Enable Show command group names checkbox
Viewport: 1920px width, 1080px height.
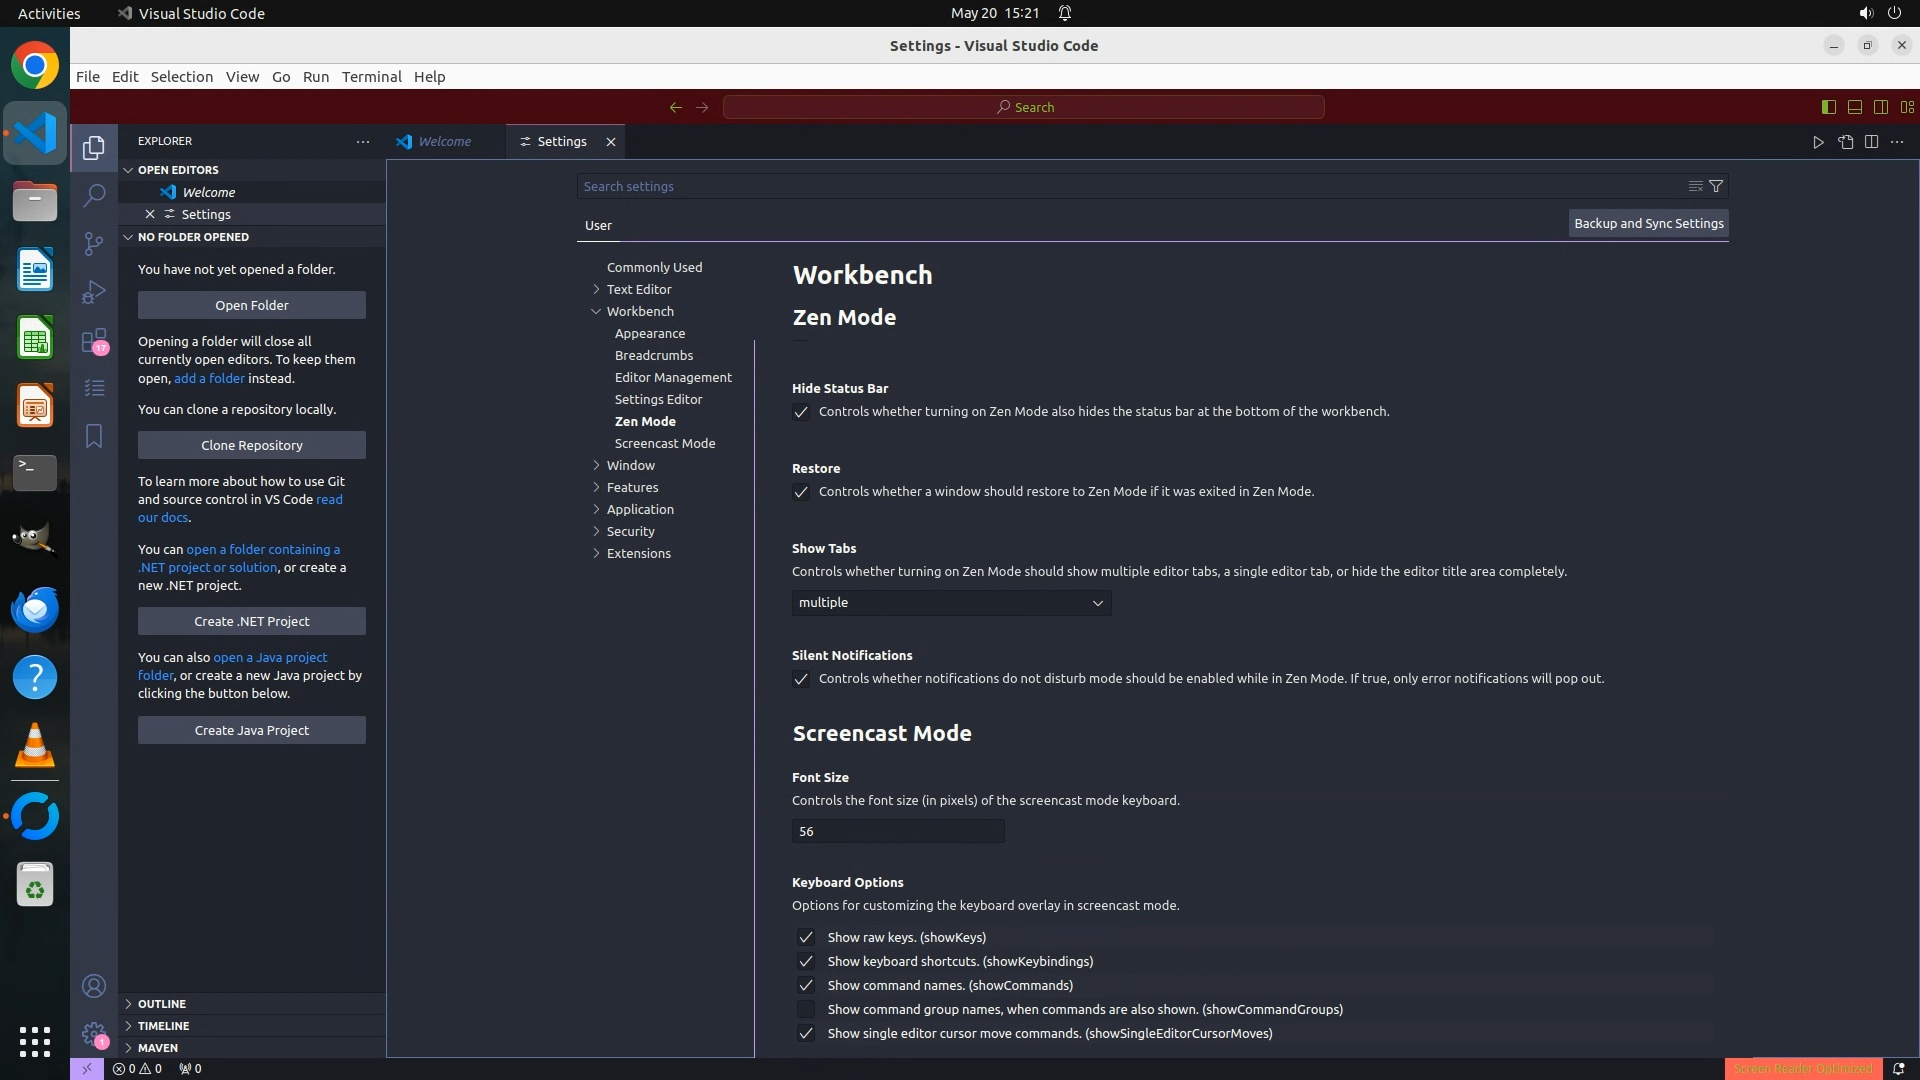806,1009
